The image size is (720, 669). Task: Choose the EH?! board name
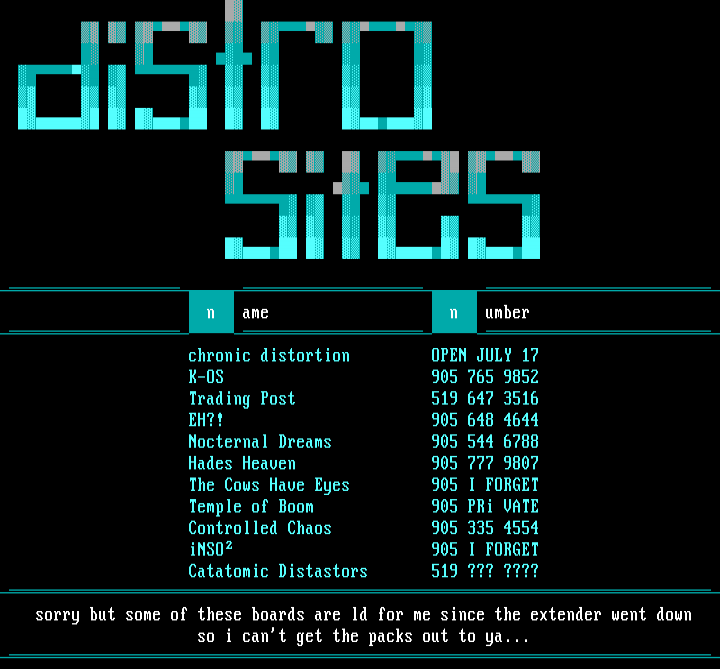click(206, 420)
